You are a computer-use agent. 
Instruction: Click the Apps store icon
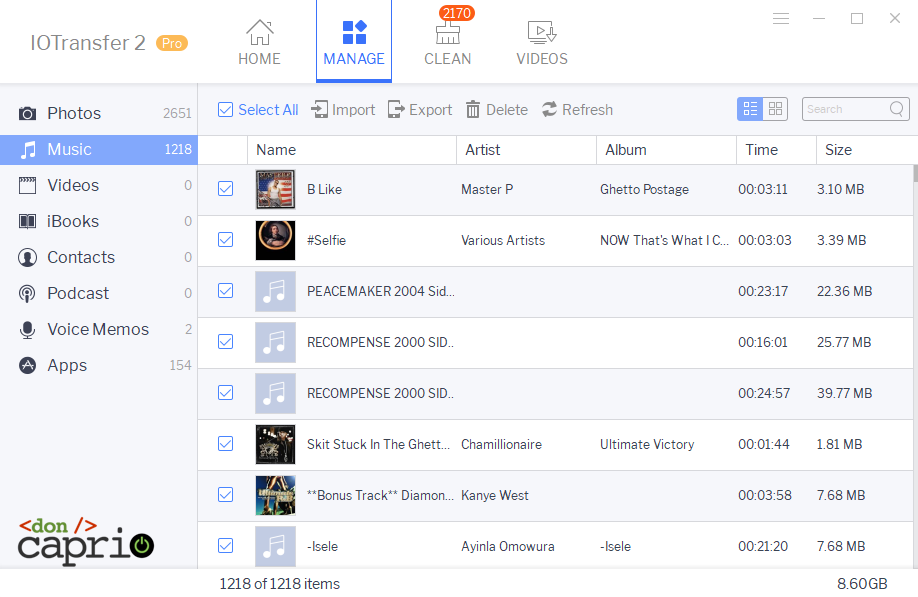(x=27, y=365)
